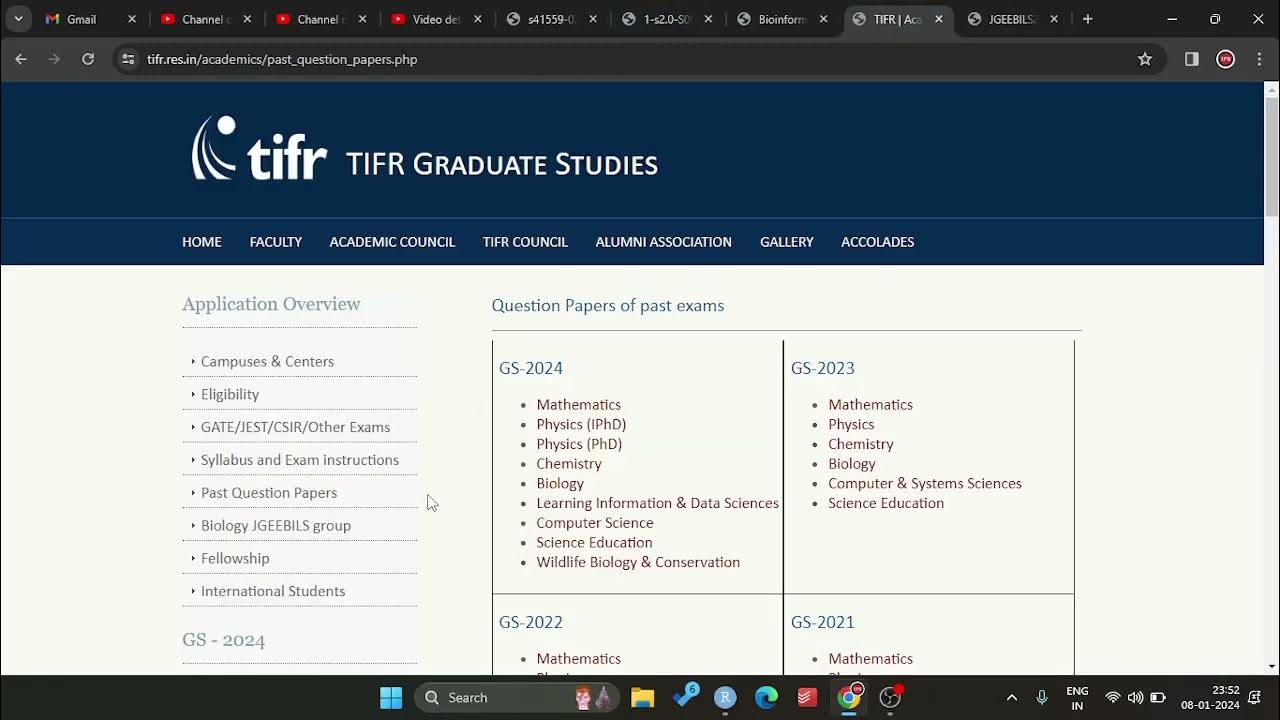
Task: Switch to Bioinformatics tab
Action: pos(783,19)
